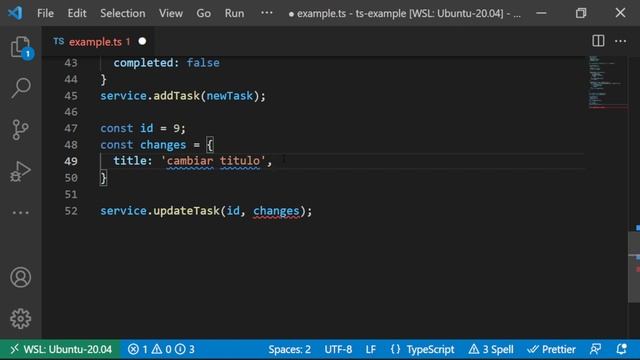Open the Accounts menu
Screen dimensions: 640x360
click(20, 277)
